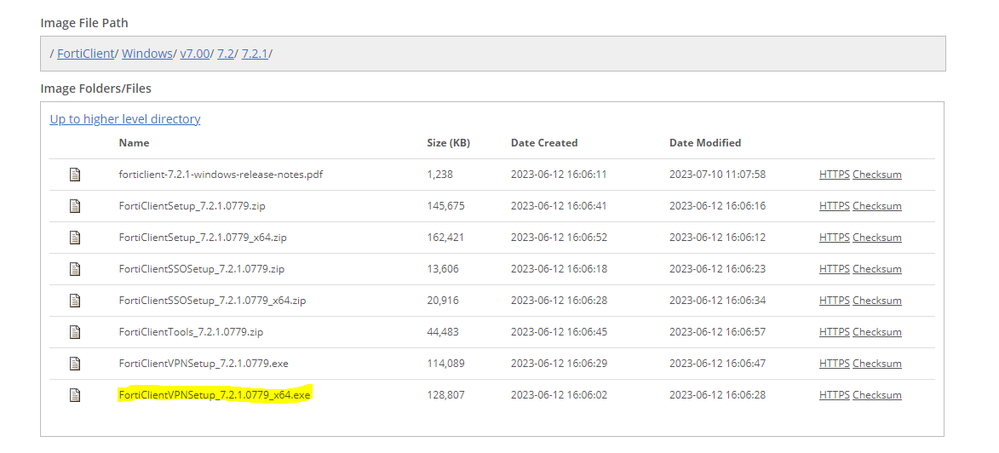Image resolution: width=999 pixels, height=453 pixels.
Task: Click file icon beside FortiClientSetup_7.2.1.0779_x64.zip
Action: coord(74,238)
